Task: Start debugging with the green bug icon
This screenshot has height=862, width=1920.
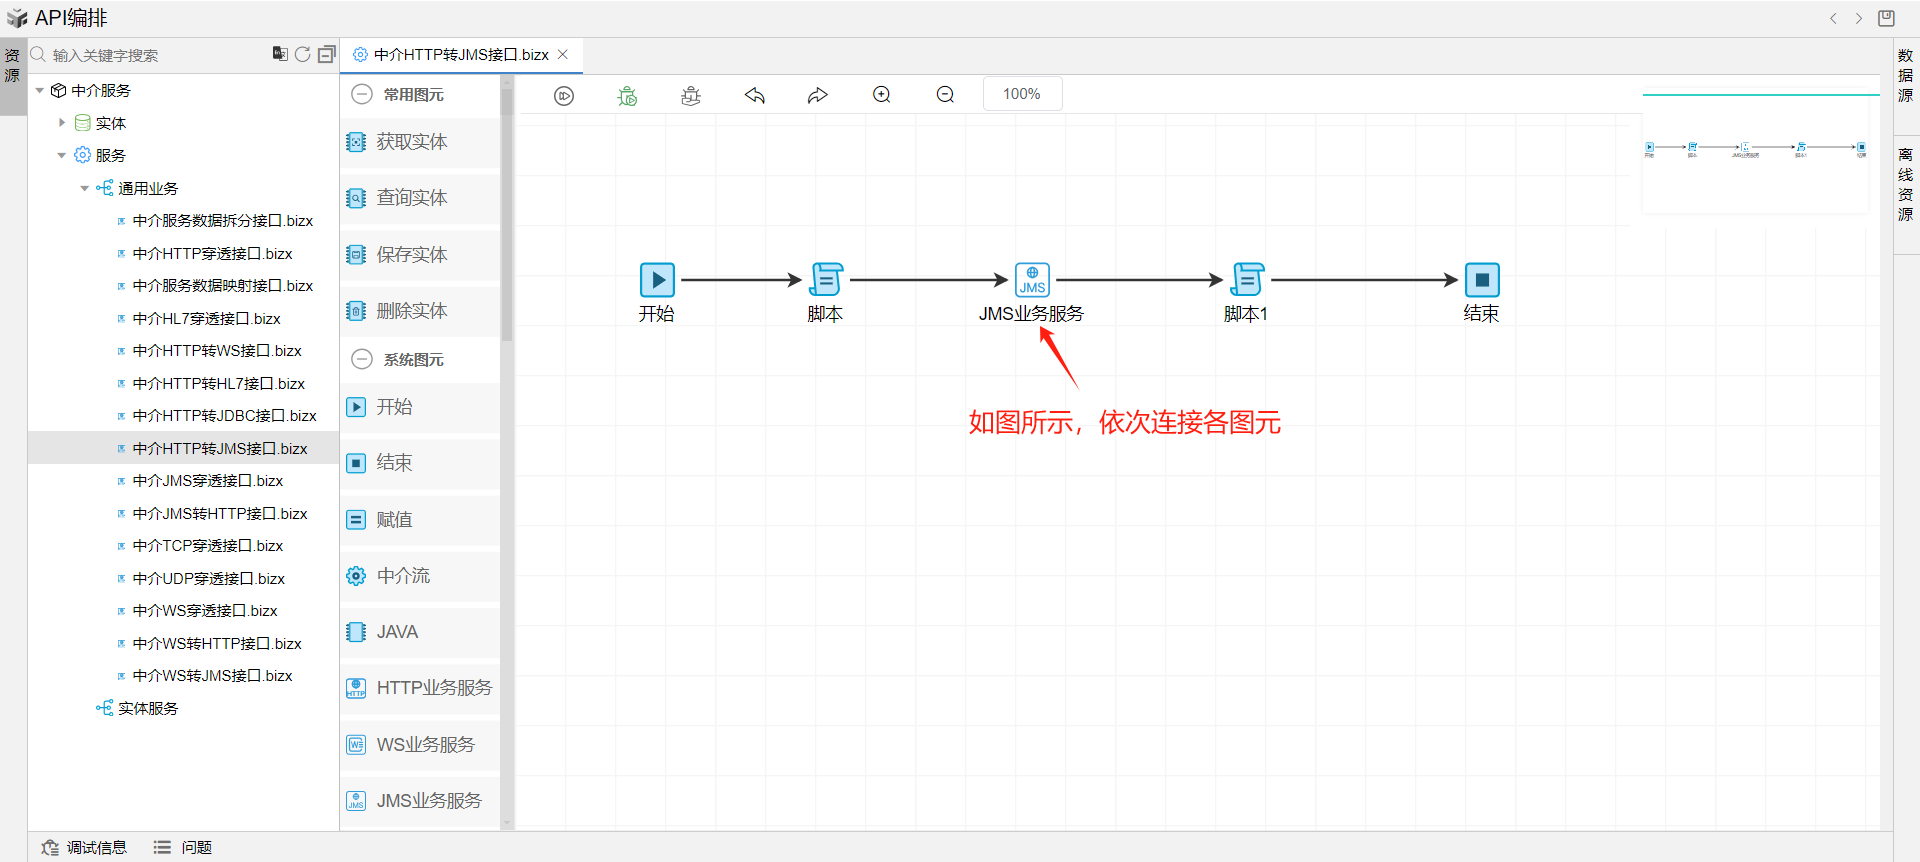Action: 627,95
